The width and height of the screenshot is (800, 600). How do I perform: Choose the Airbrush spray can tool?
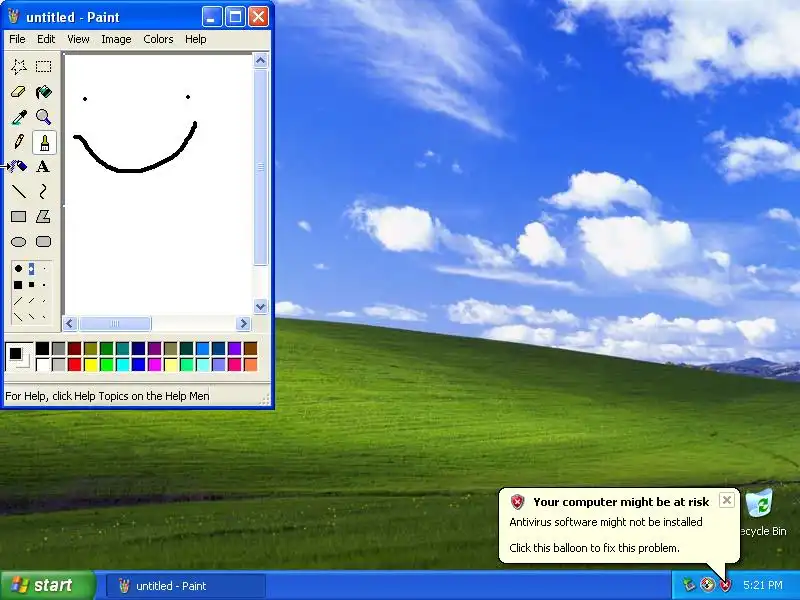pos(19,166)
